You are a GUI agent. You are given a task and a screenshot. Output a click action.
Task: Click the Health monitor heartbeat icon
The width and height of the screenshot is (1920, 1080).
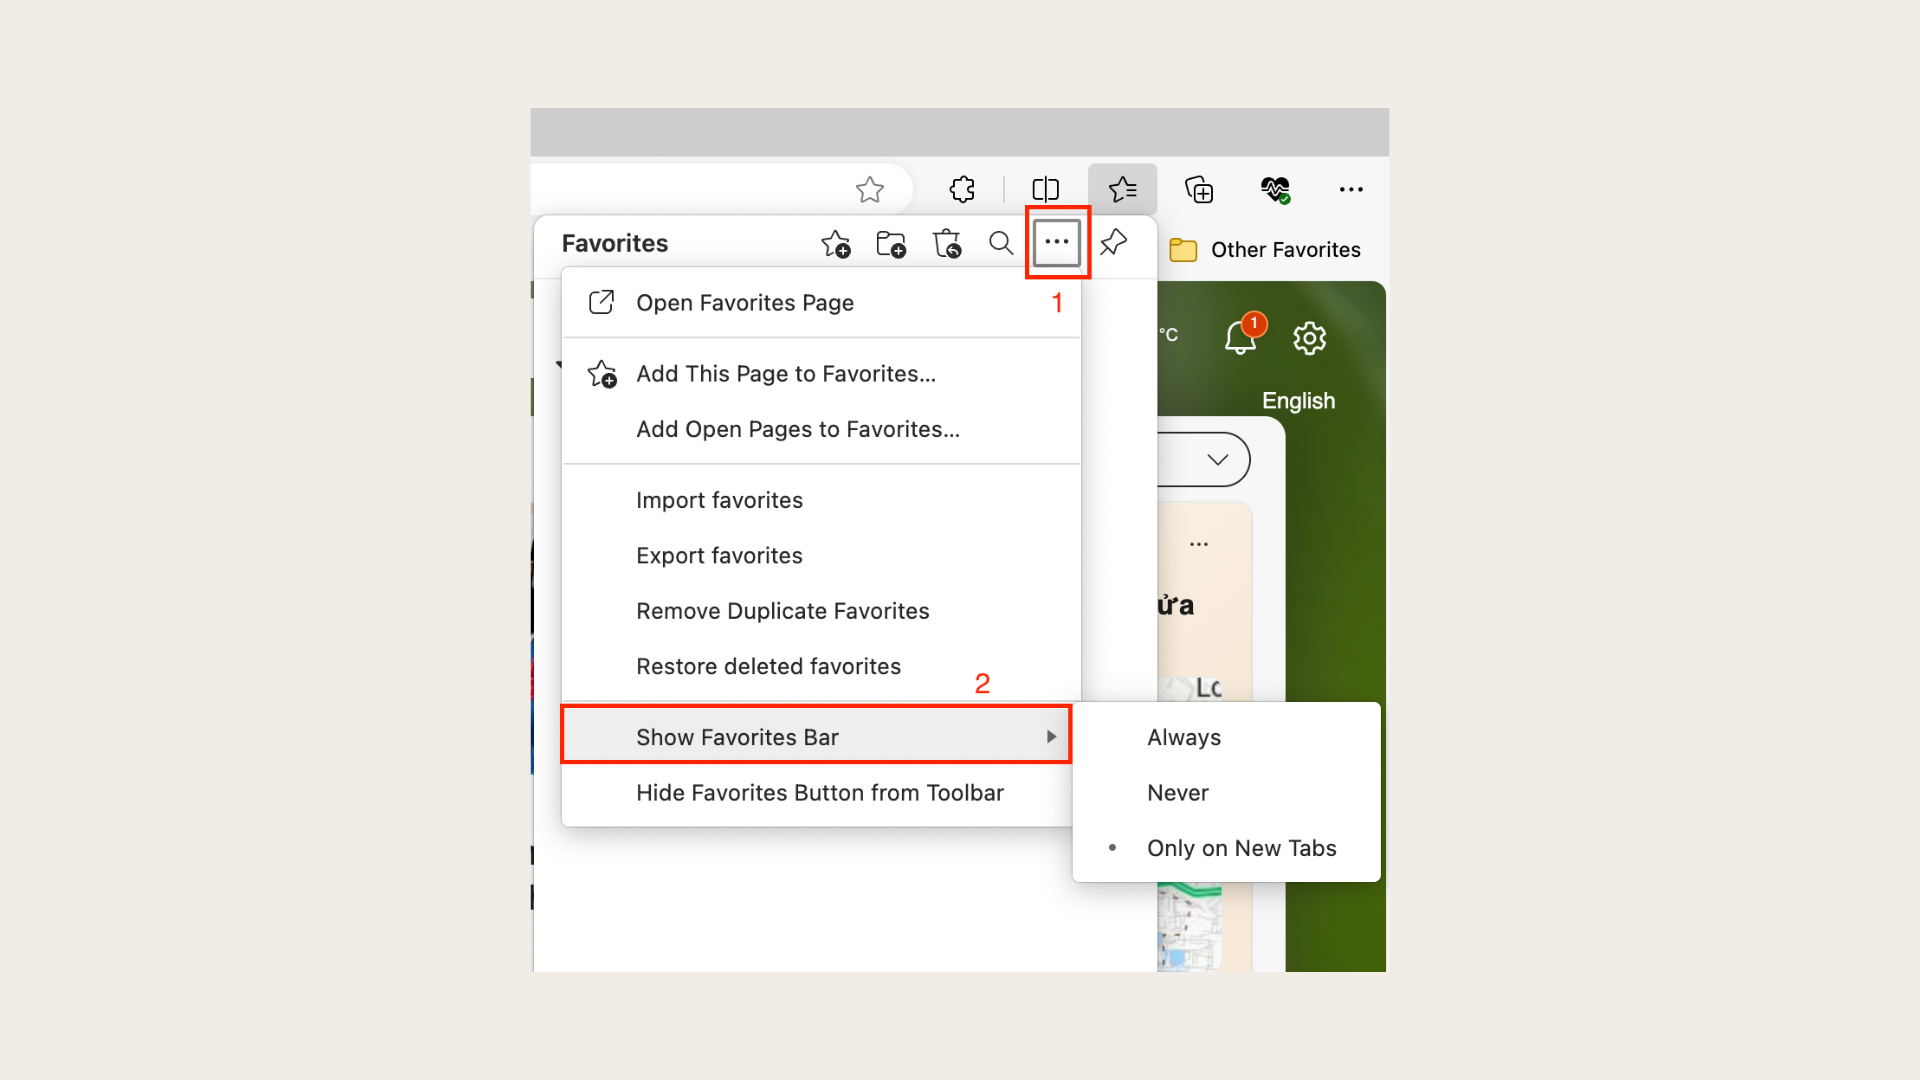(1274, 189)
